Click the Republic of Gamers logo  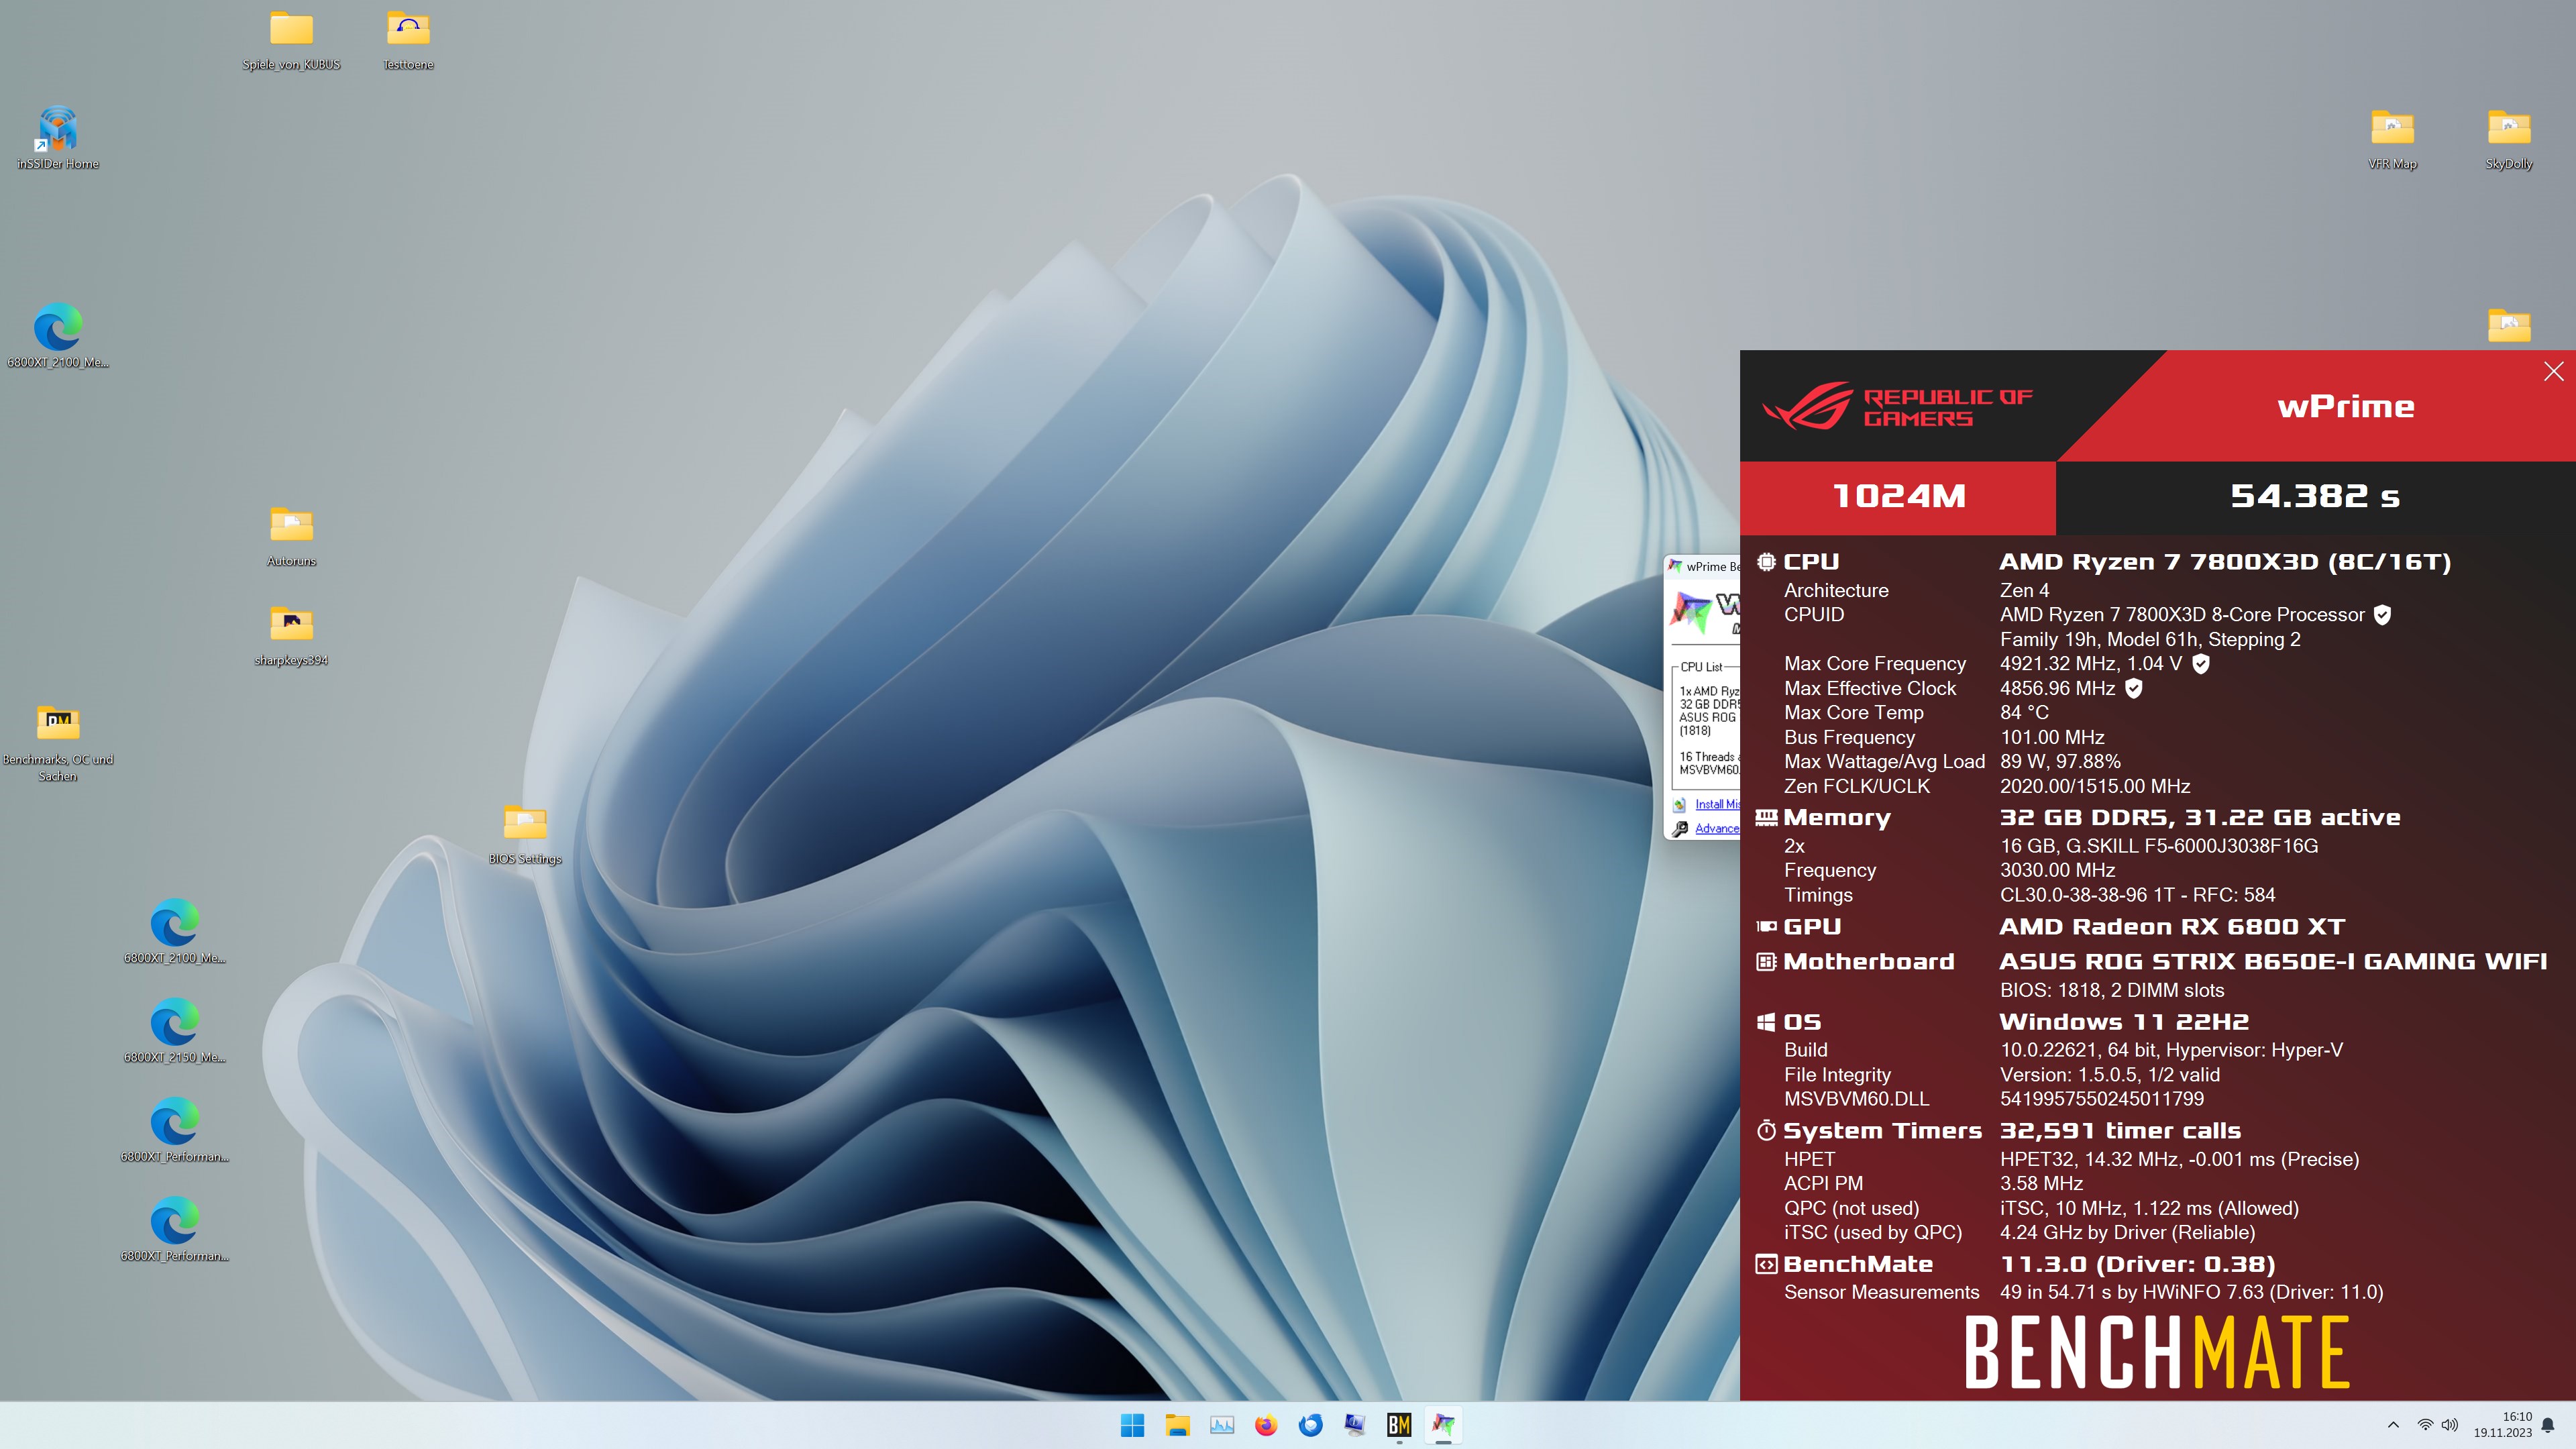click(x=1897, y=406)
